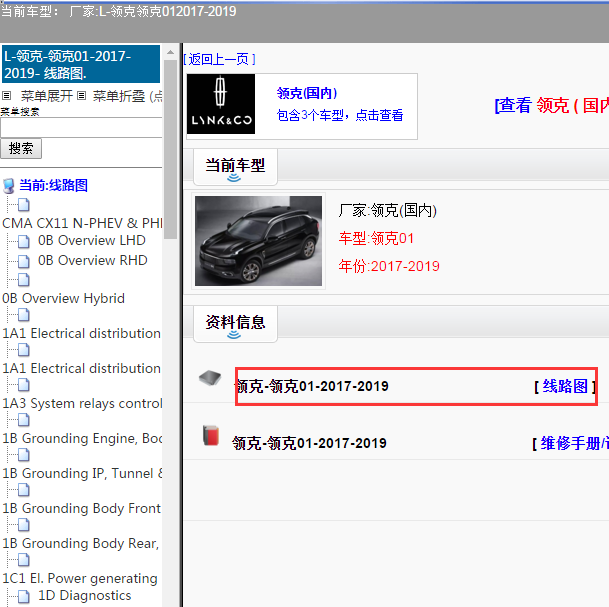Open the 线路图 wiring diagram link

565,386
